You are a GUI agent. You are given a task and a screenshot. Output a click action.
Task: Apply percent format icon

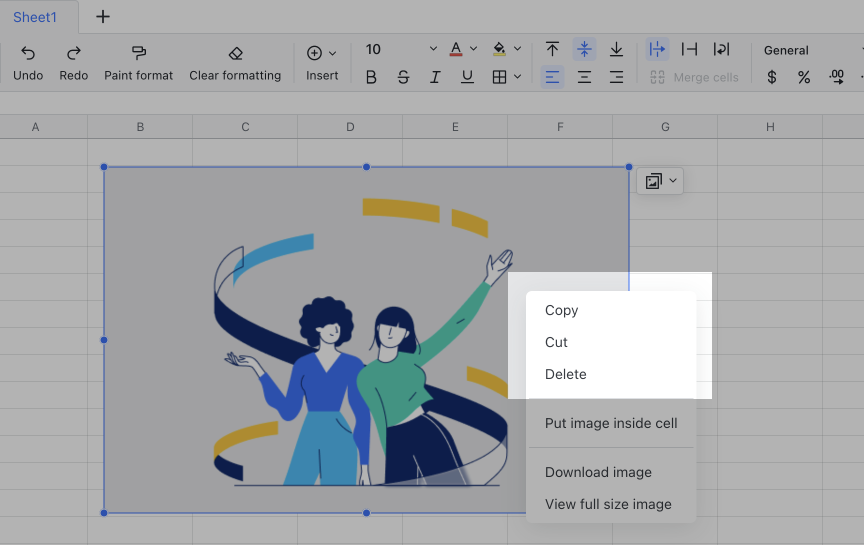pos(803,77)
